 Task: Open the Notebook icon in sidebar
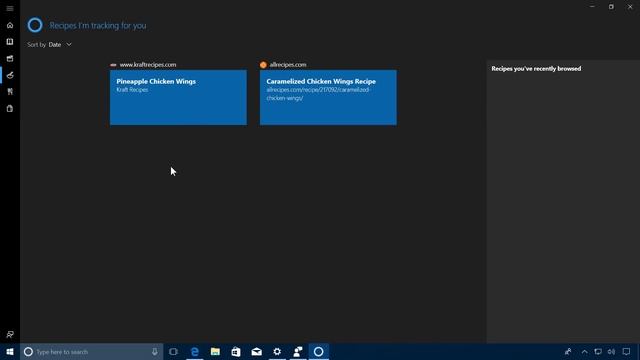pos(10,42)
